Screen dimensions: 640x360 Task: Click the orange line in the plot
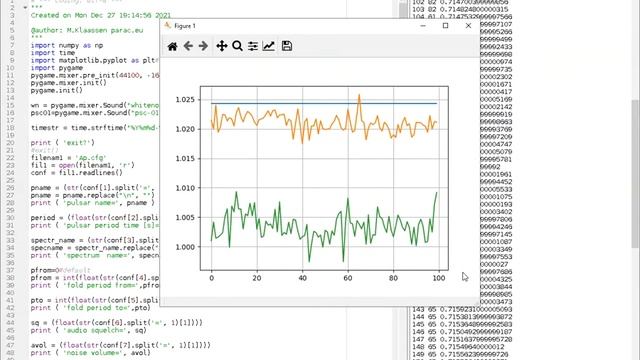324,119
